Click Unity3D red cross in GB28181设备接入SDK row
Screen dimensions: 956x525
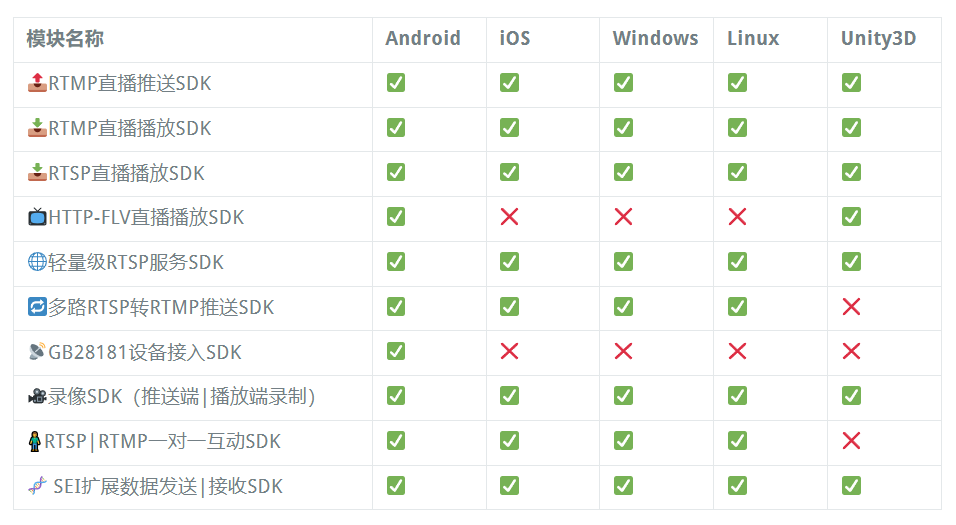click(851, 351)
